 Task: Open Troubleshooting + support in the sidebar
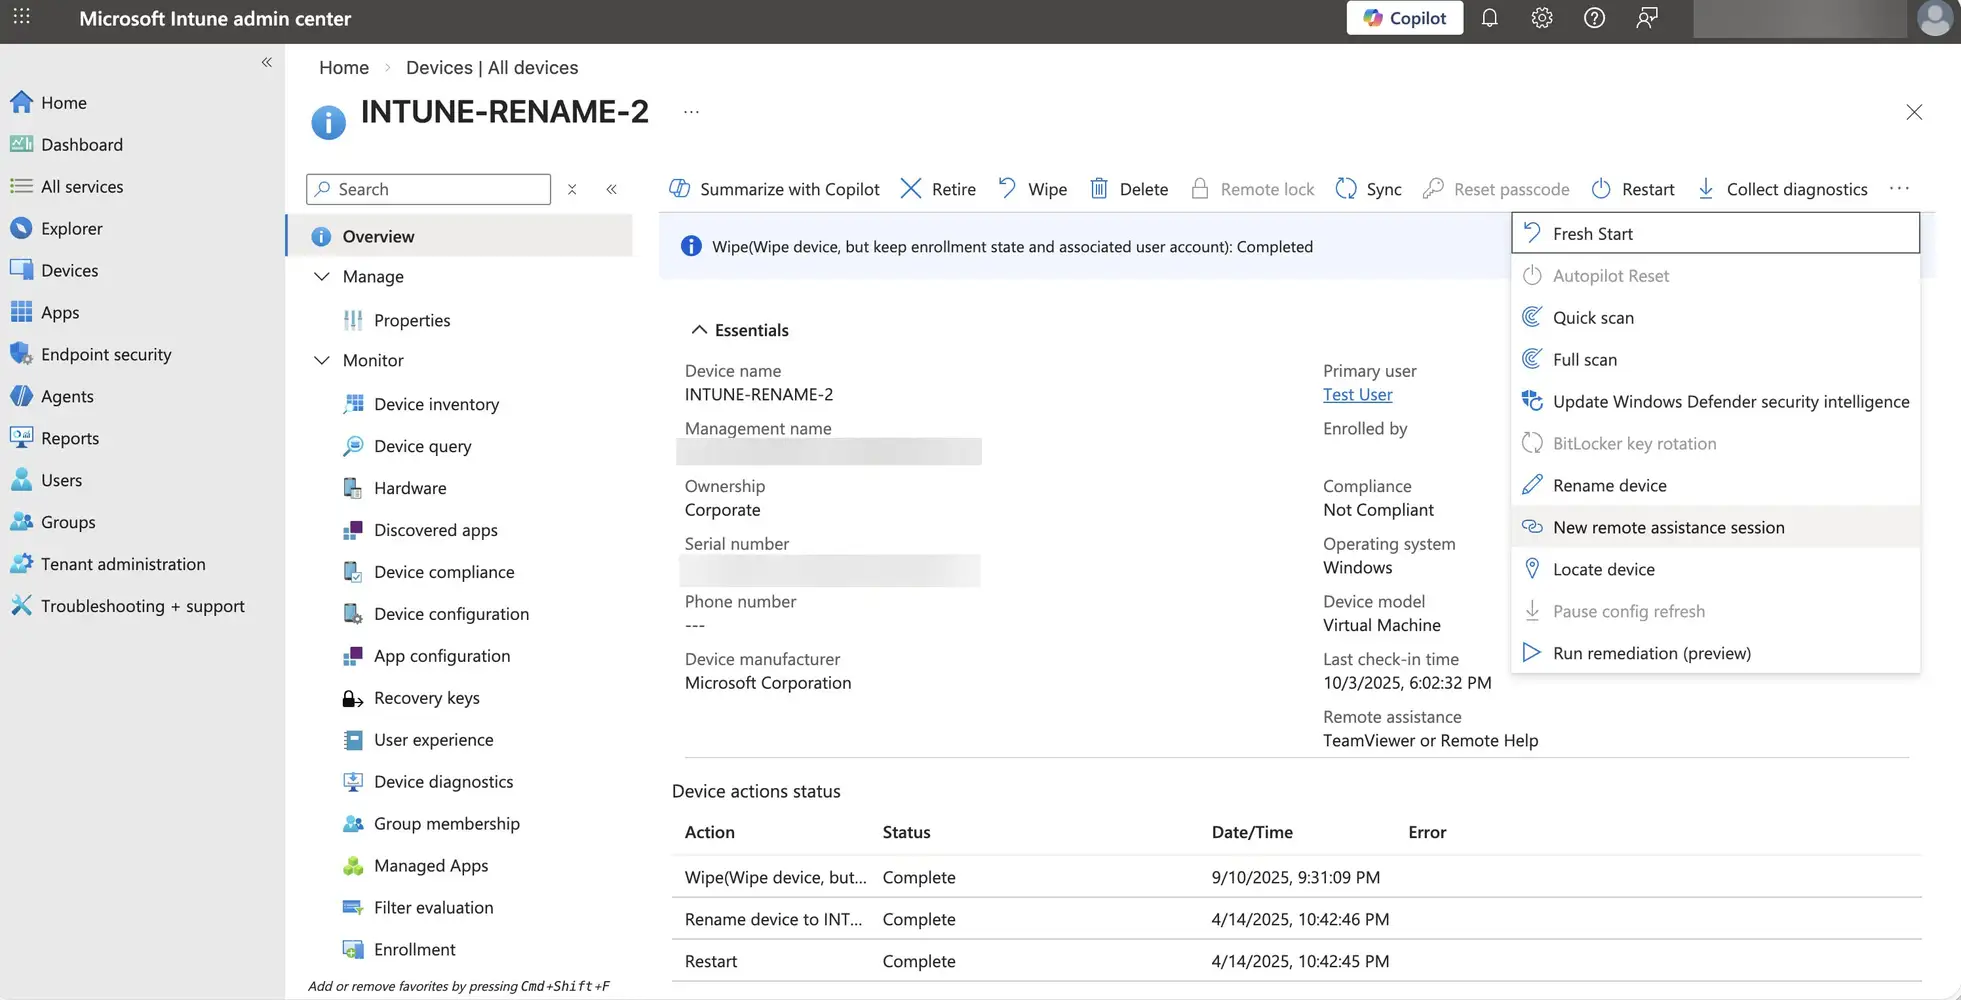click(142, 606)
